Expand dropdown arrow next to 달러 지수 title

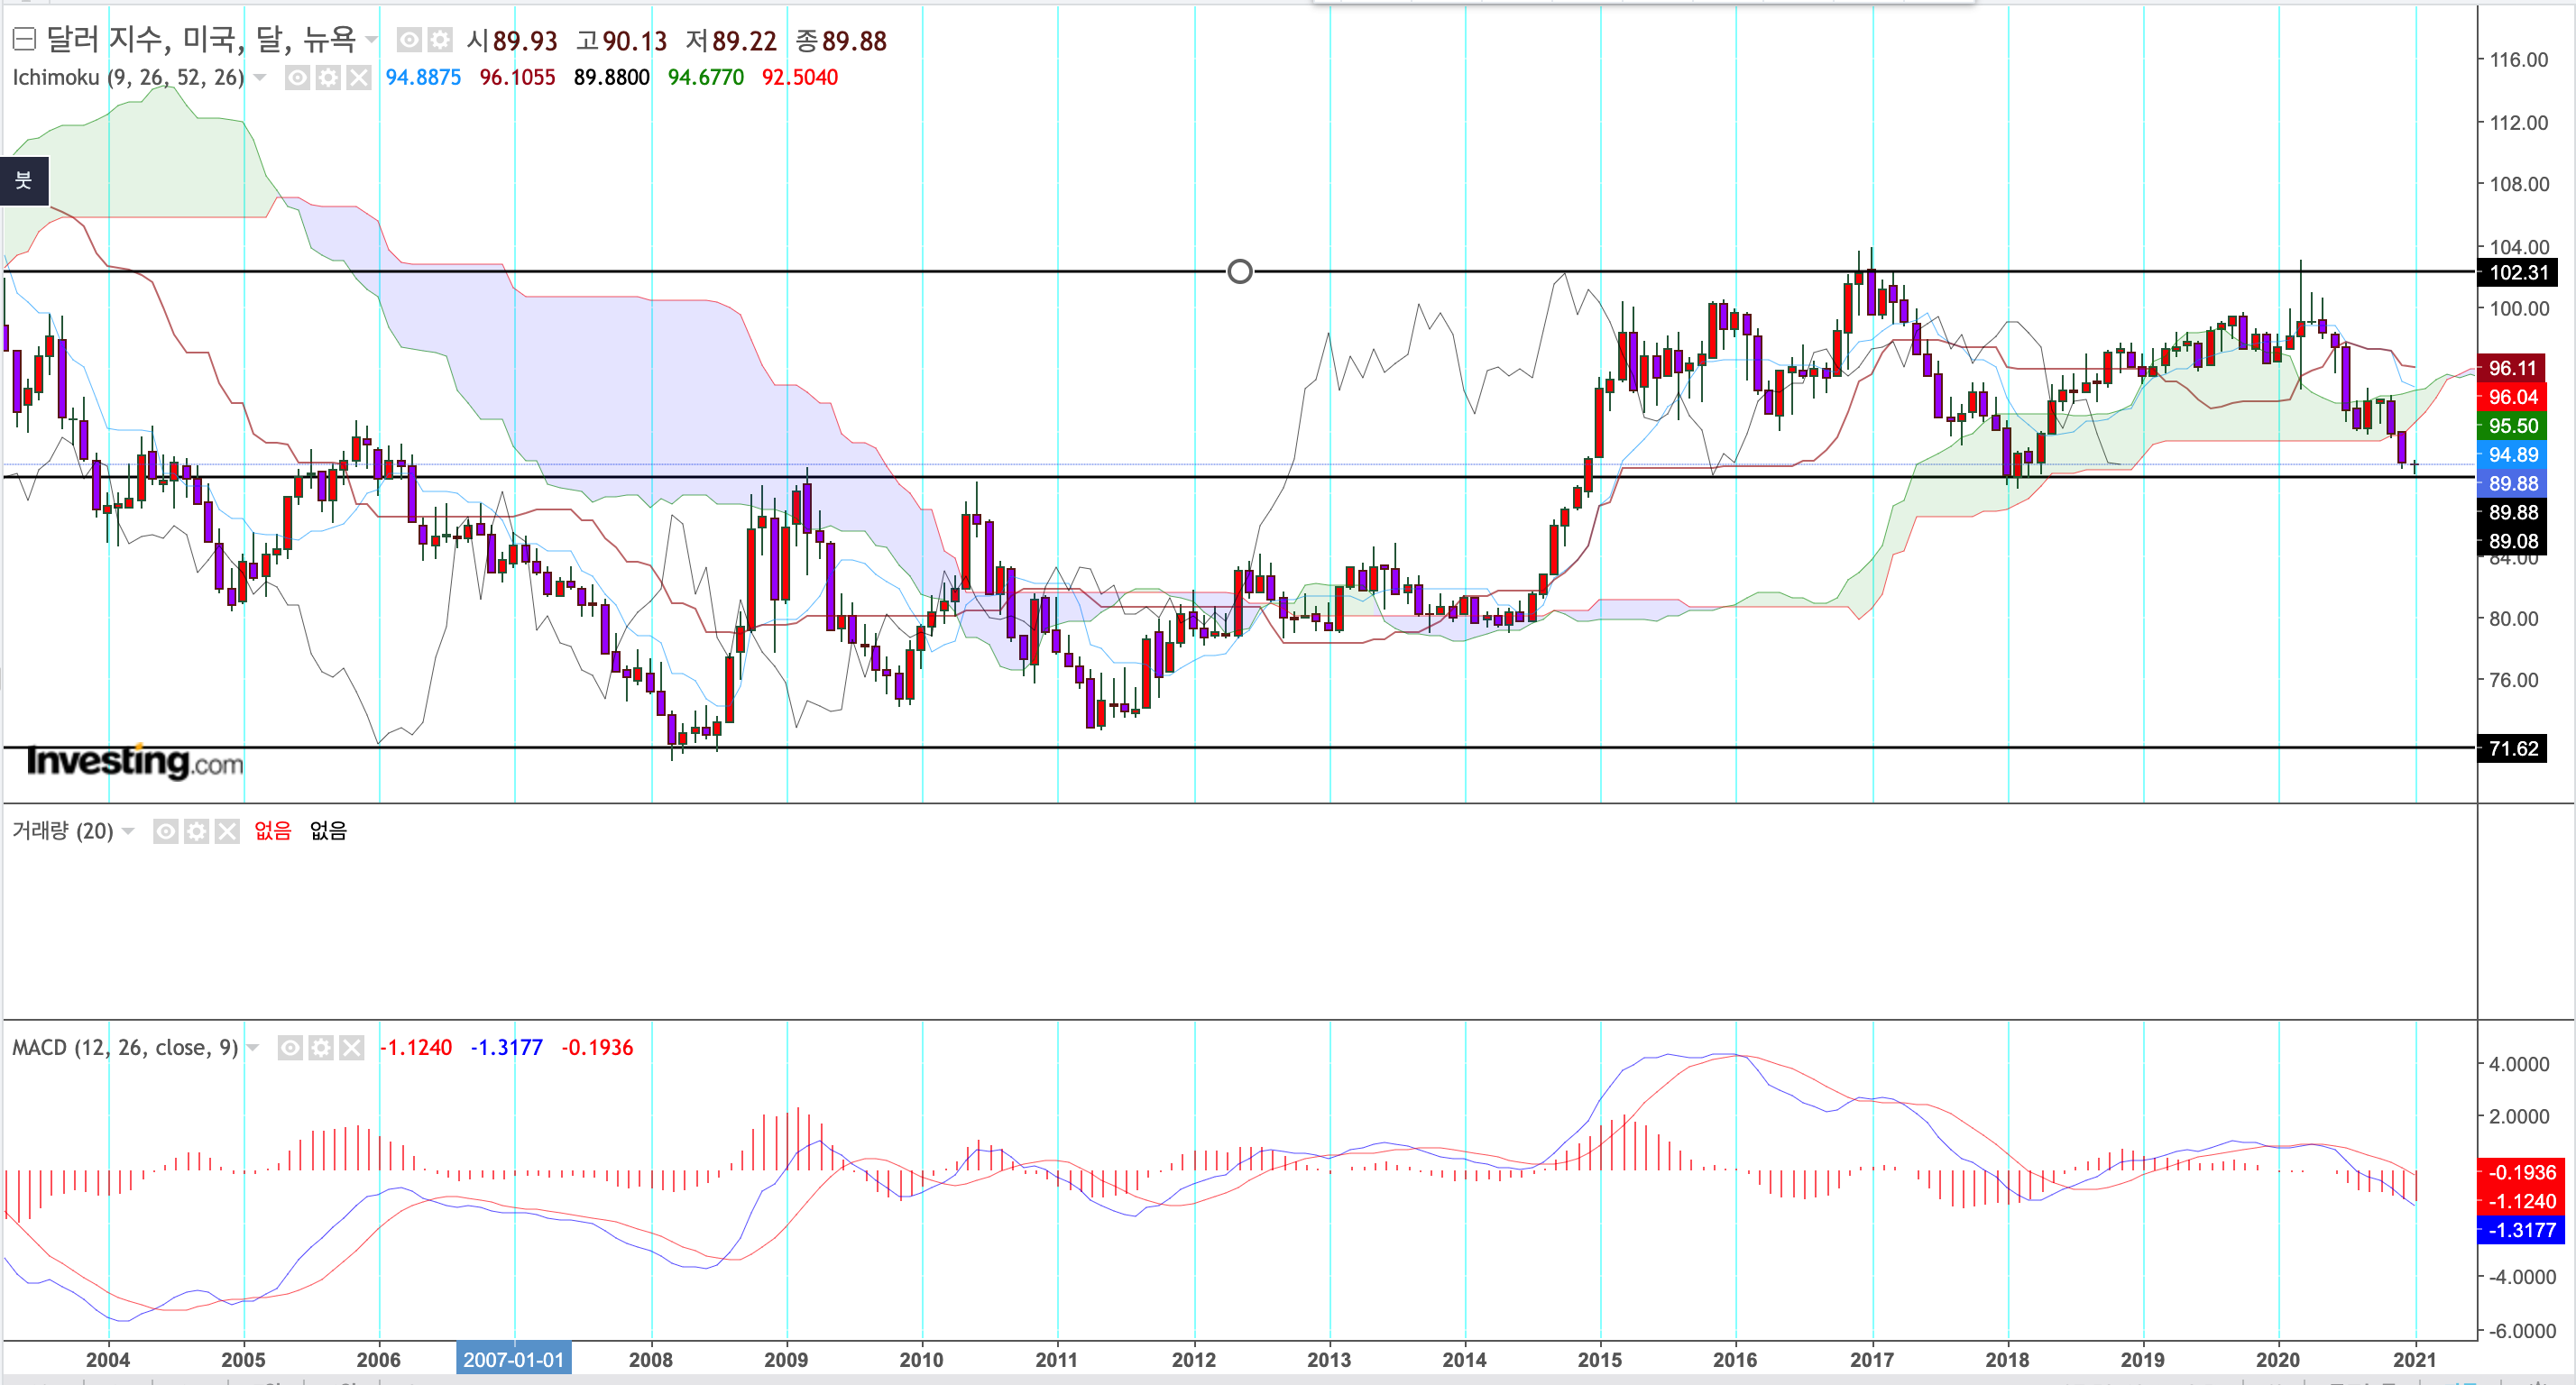pos(372,40)
